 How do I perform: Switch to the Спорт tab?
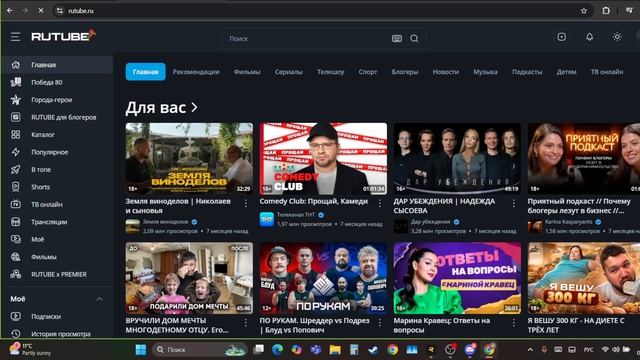(x=368, y=72)
